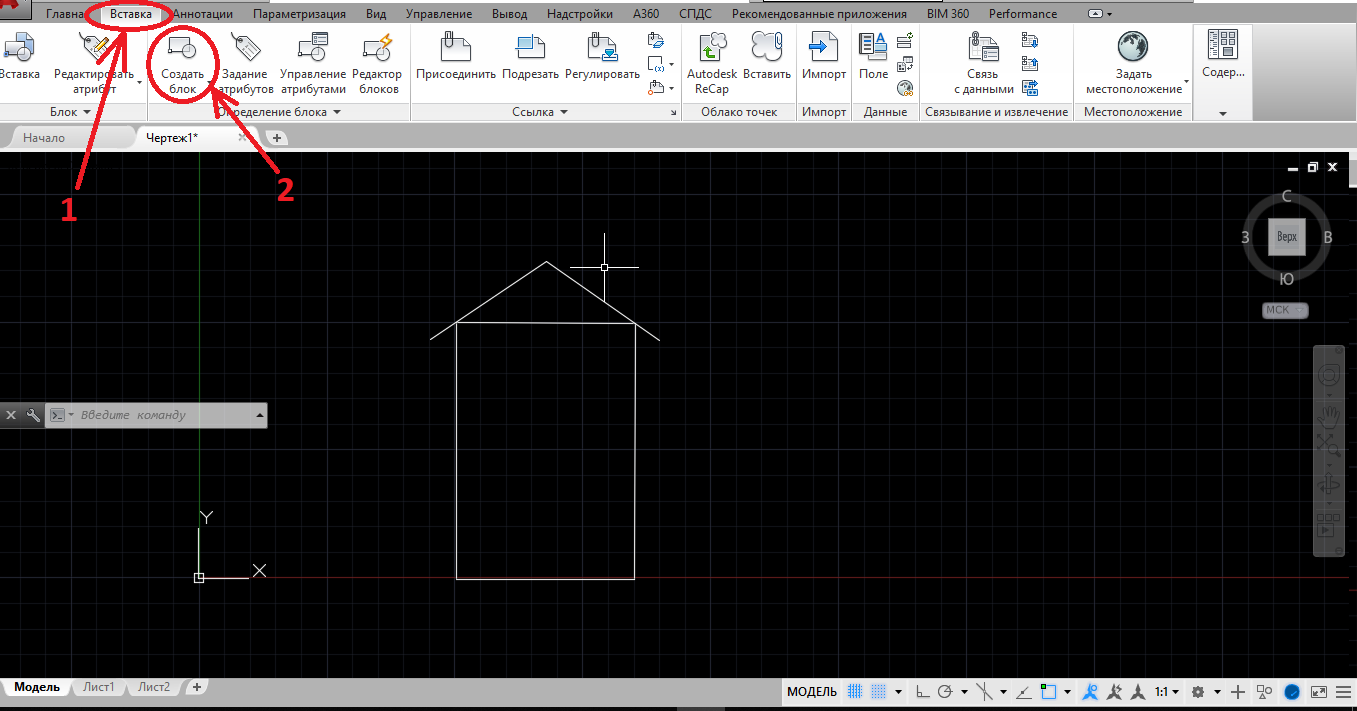Image resolution: width=1357 pixels, height=711 pixels.
Task: Toggle clean screen in status bar
Action: (1318, 692)
